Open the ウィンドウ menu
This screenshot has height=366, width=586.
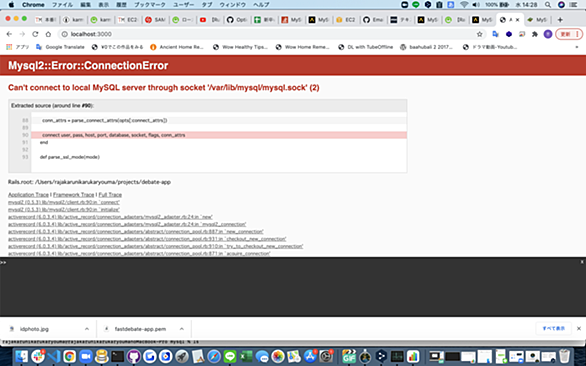[232, 4]
